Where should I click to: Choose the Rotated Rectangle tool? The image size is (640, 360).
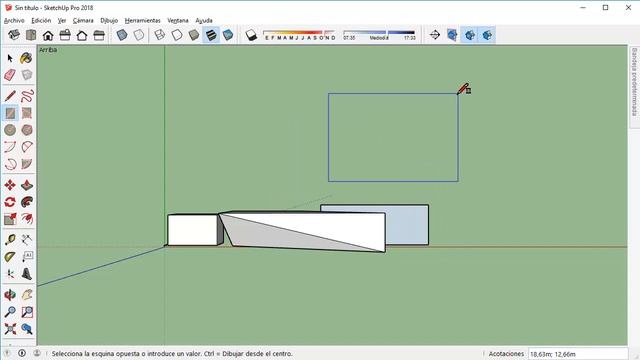tap(27, 113)
